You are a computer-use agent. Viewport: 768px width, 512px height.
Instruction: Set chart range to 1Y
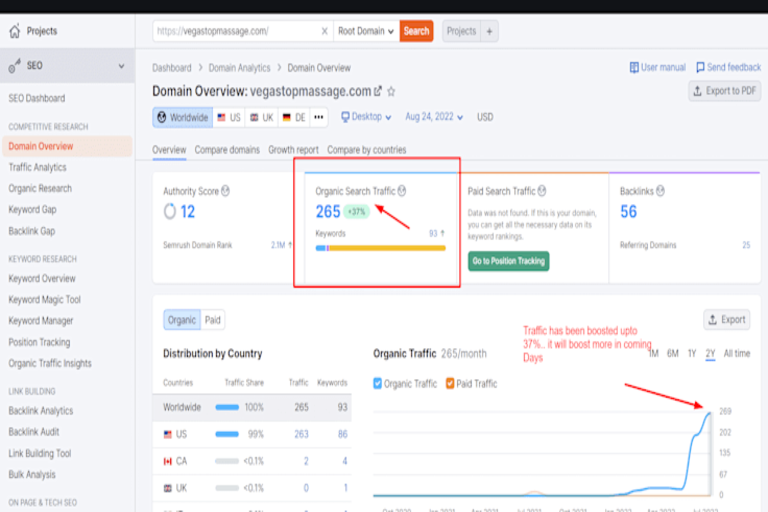(692, 353)
